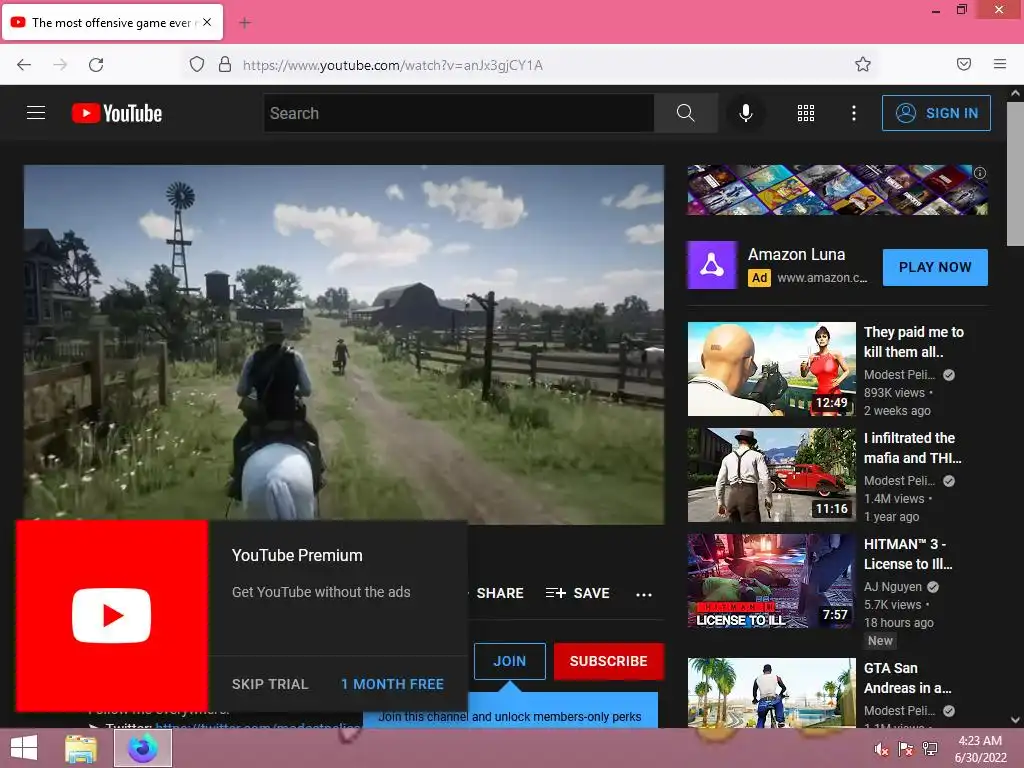Click SKIP TRIAL in the Premium popup
This screenshot has width=1024, height=768.
pos(270,684)
